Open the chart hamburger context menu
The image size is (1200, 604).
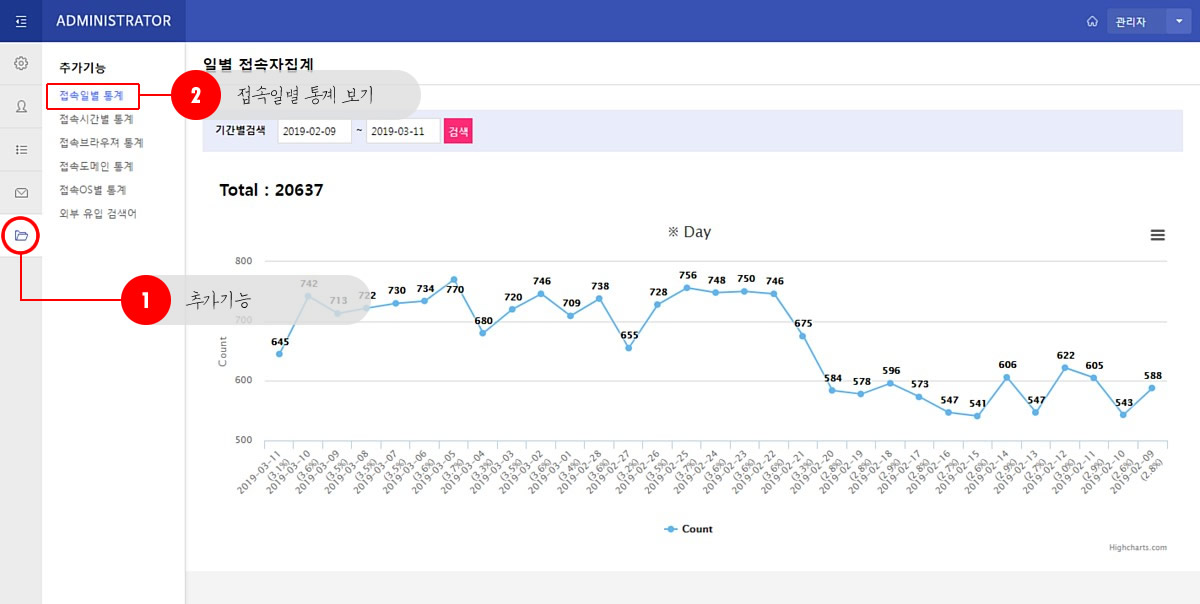(x=1157, y=235)
